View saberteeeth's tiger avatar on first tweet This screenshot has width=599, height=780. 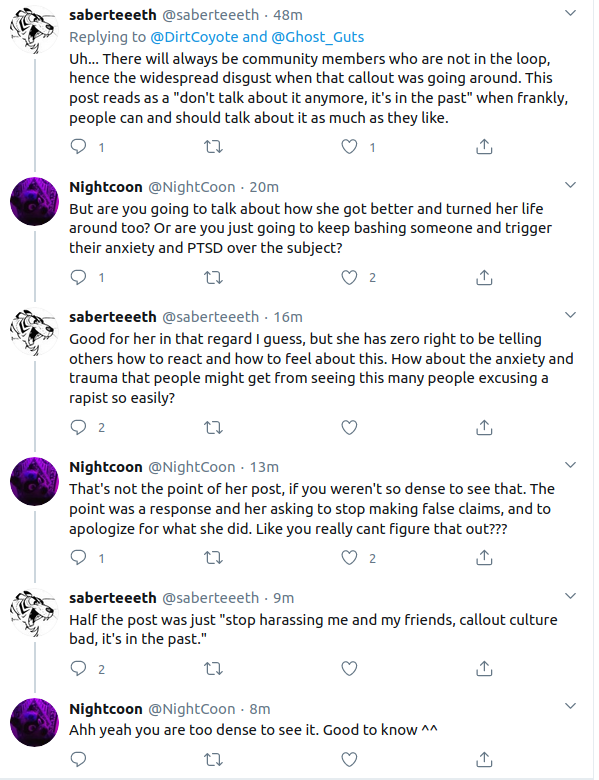[34, 29]
